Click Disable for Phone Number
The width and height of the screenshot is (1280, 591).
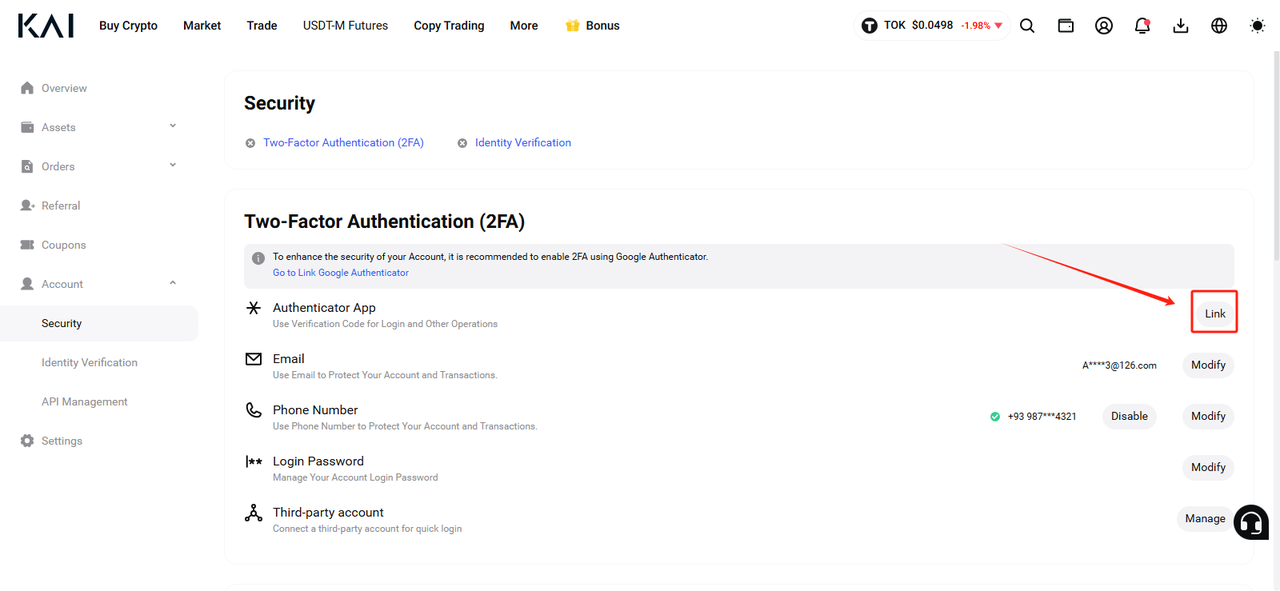(x=1129, y=416)
